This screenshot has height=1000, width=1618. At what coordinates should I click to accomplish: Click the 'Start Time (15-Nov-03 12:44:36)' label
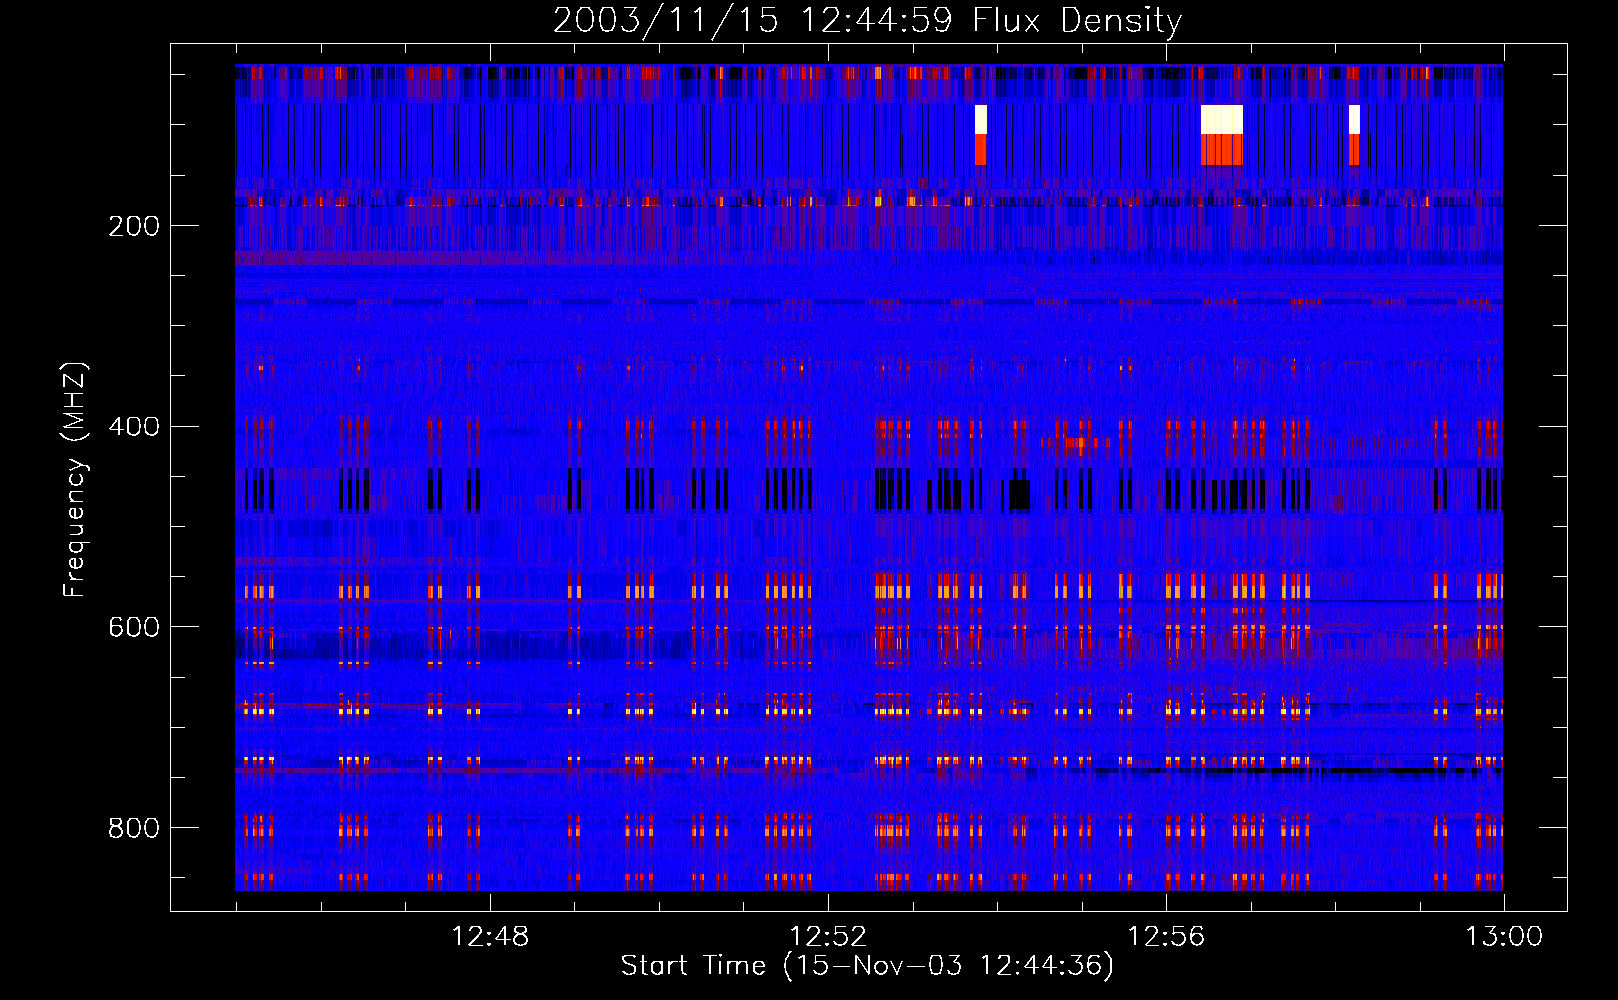click(867, 966)
